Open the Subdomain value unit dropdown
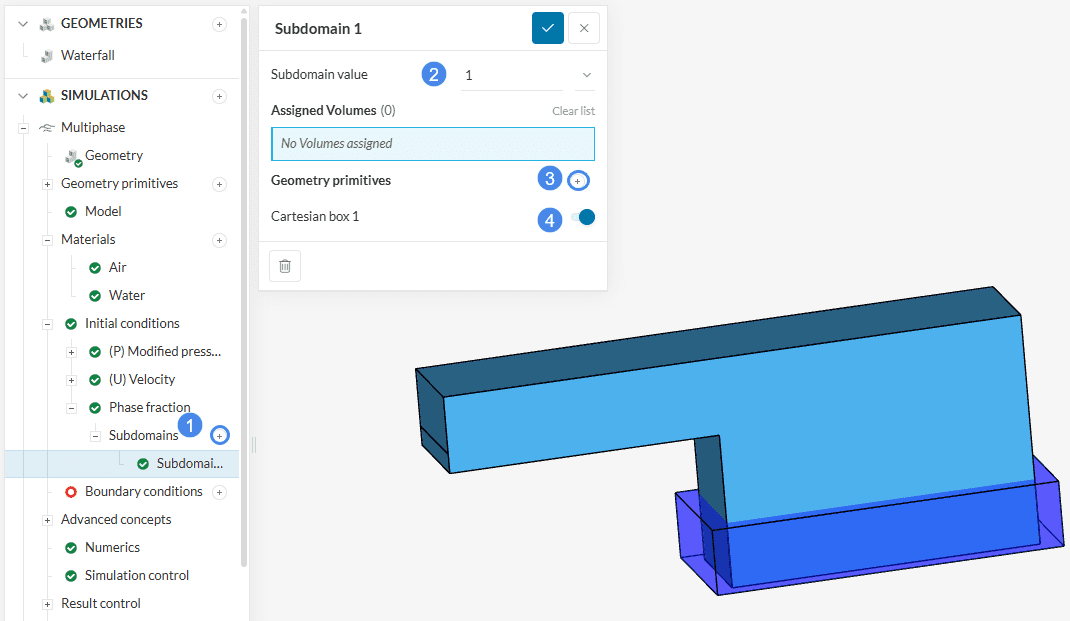This screenshot has width=1070, height=621. 586,76
